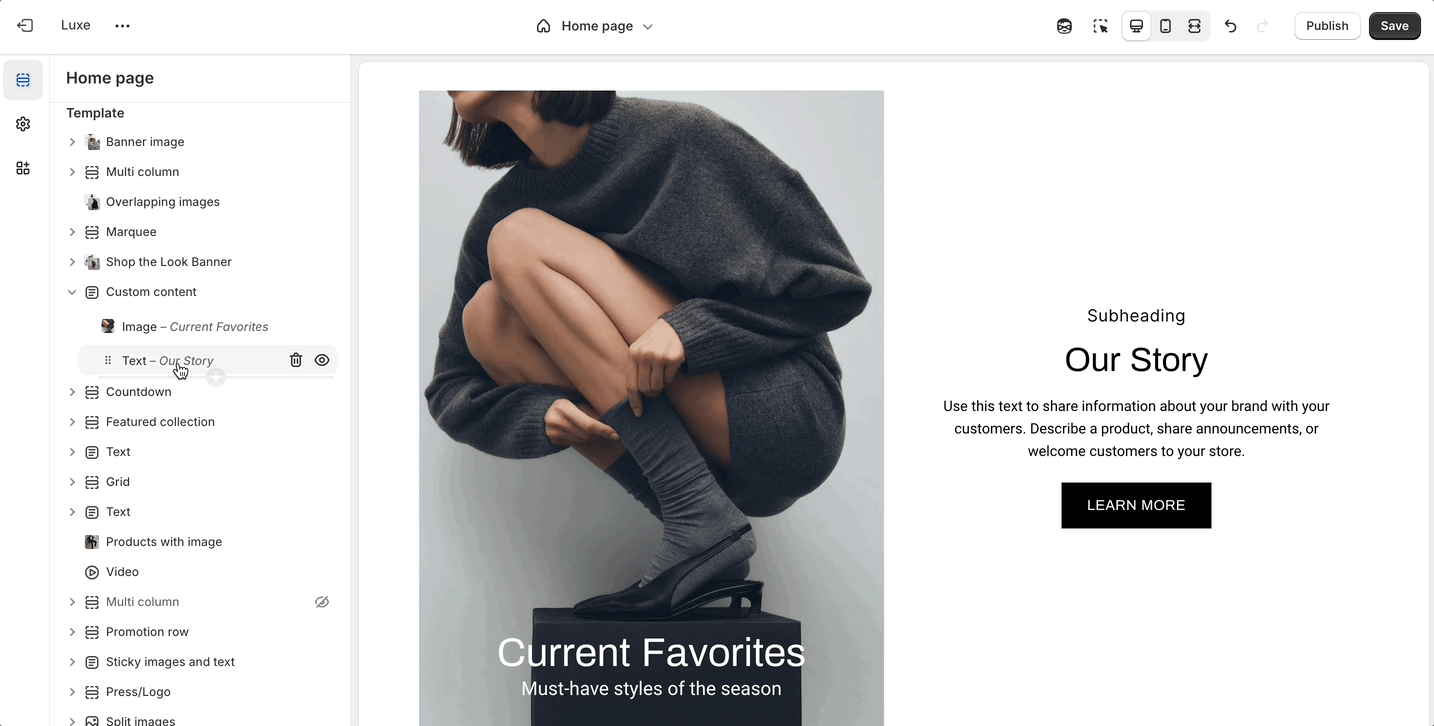Viewport: 1434px width, 726px height.
Task: Click the Publish button
Action: 1327,26
